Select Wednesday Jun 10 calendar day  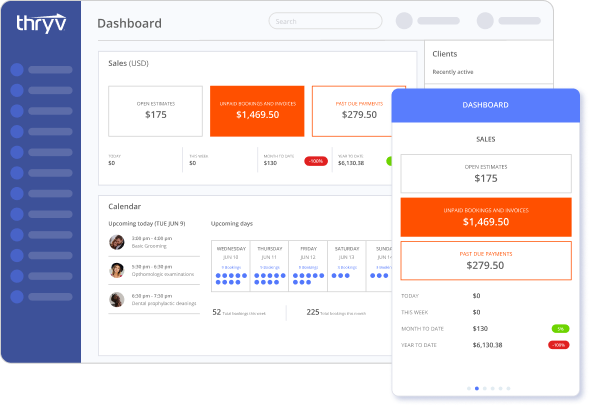coord(231,266)
